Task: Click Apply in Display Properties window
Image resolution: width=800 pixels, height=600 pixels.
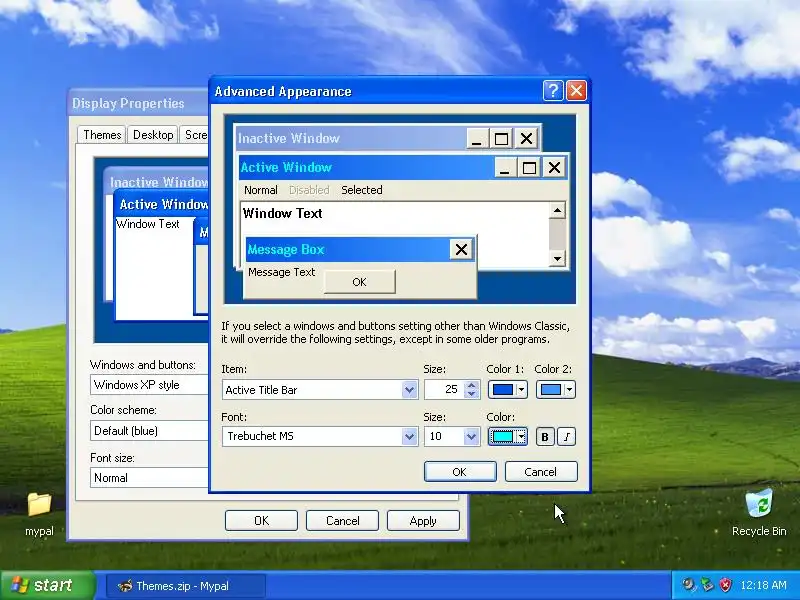Action: (x=423, y=521)
